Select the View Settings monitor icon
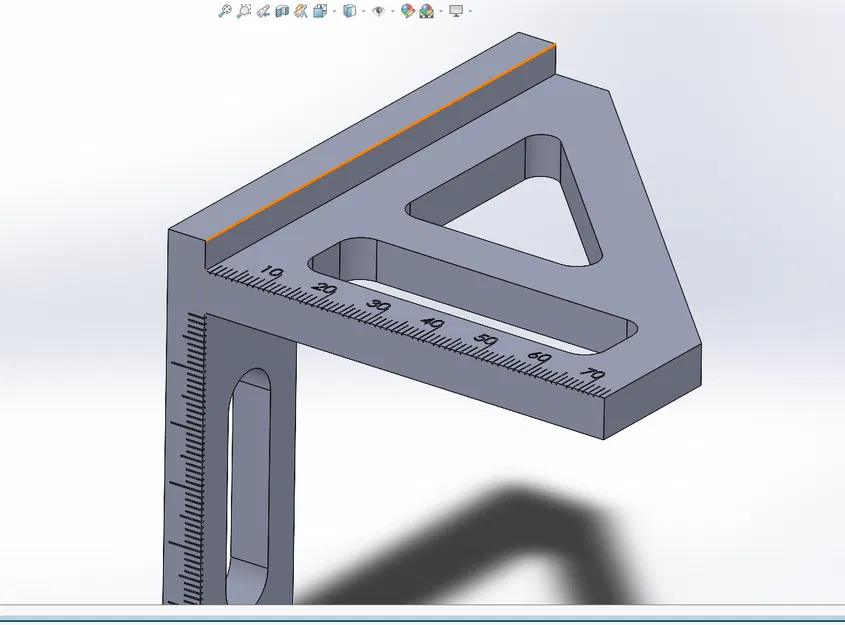The width and height of the screenshot is (845, 625). coord(455,12)
